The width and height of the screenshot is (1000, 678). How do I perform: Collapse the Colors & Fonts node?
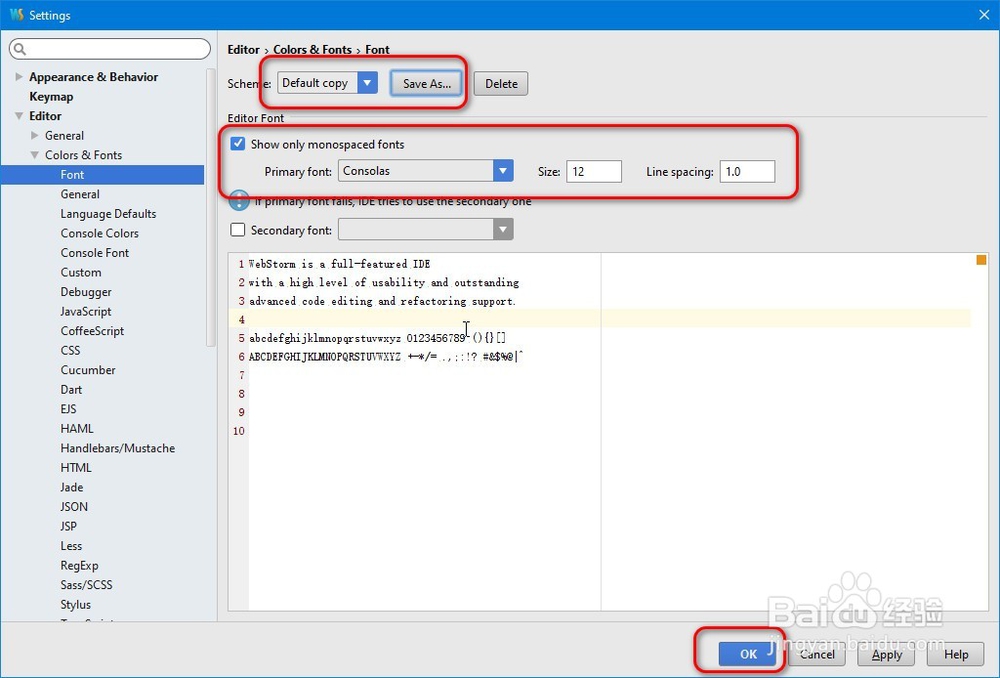pos(34,155)
